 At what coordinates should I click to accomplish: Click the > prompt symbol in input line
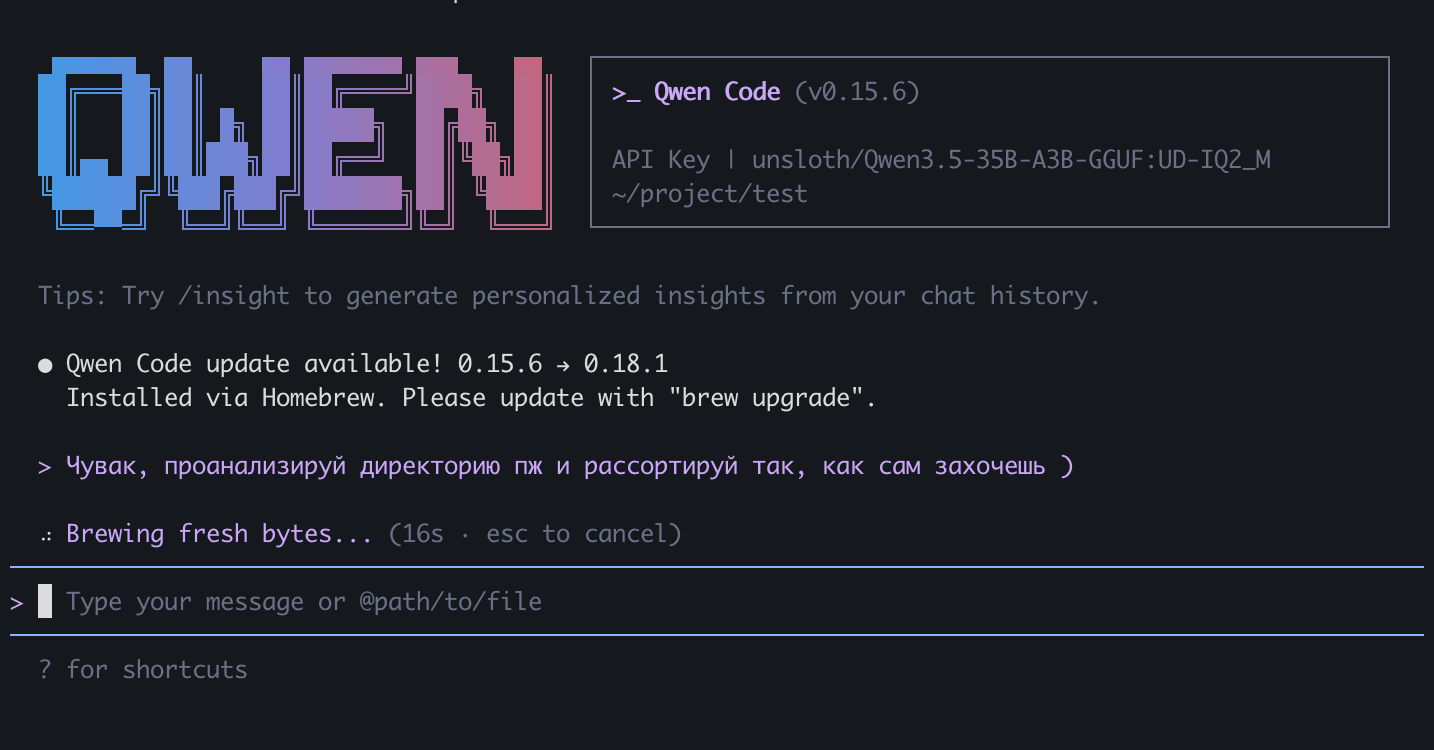[x=17, y=603]
